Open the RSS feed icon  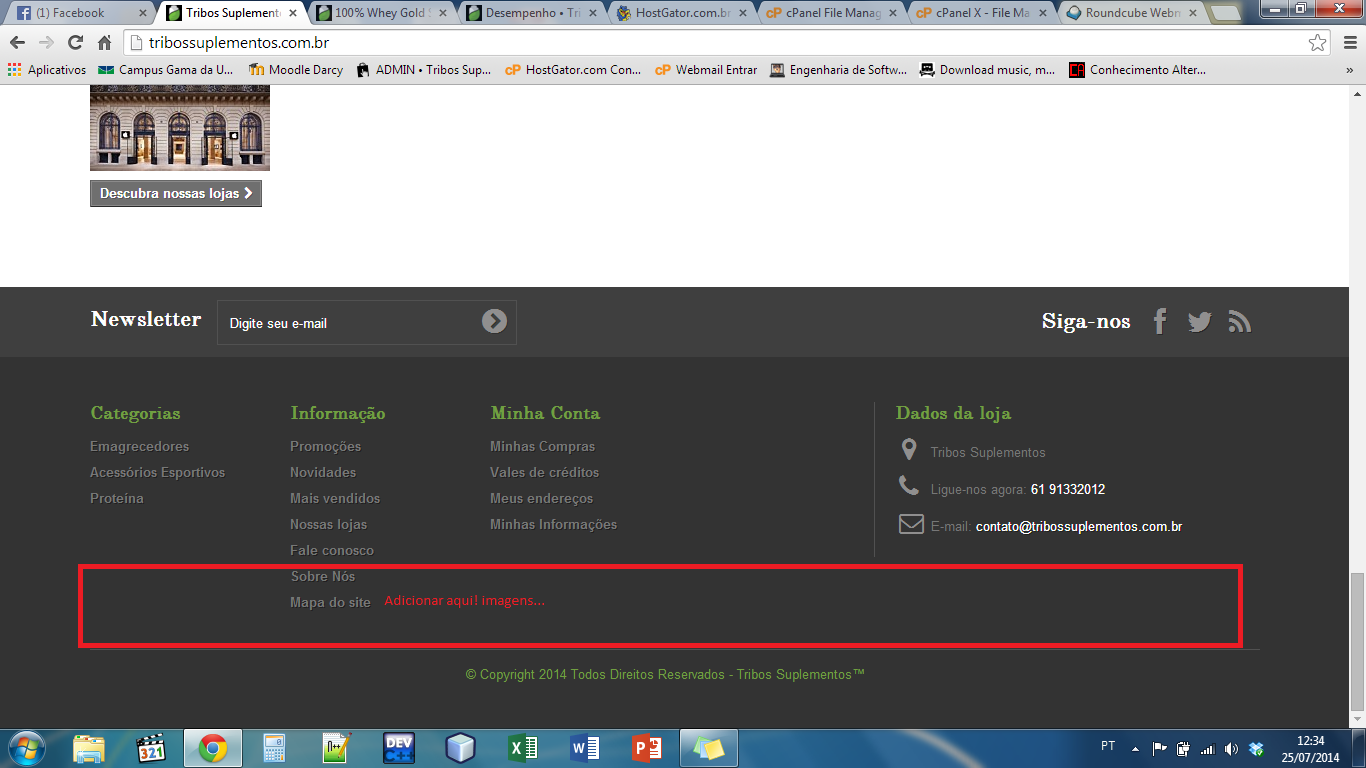point(1240,321)
